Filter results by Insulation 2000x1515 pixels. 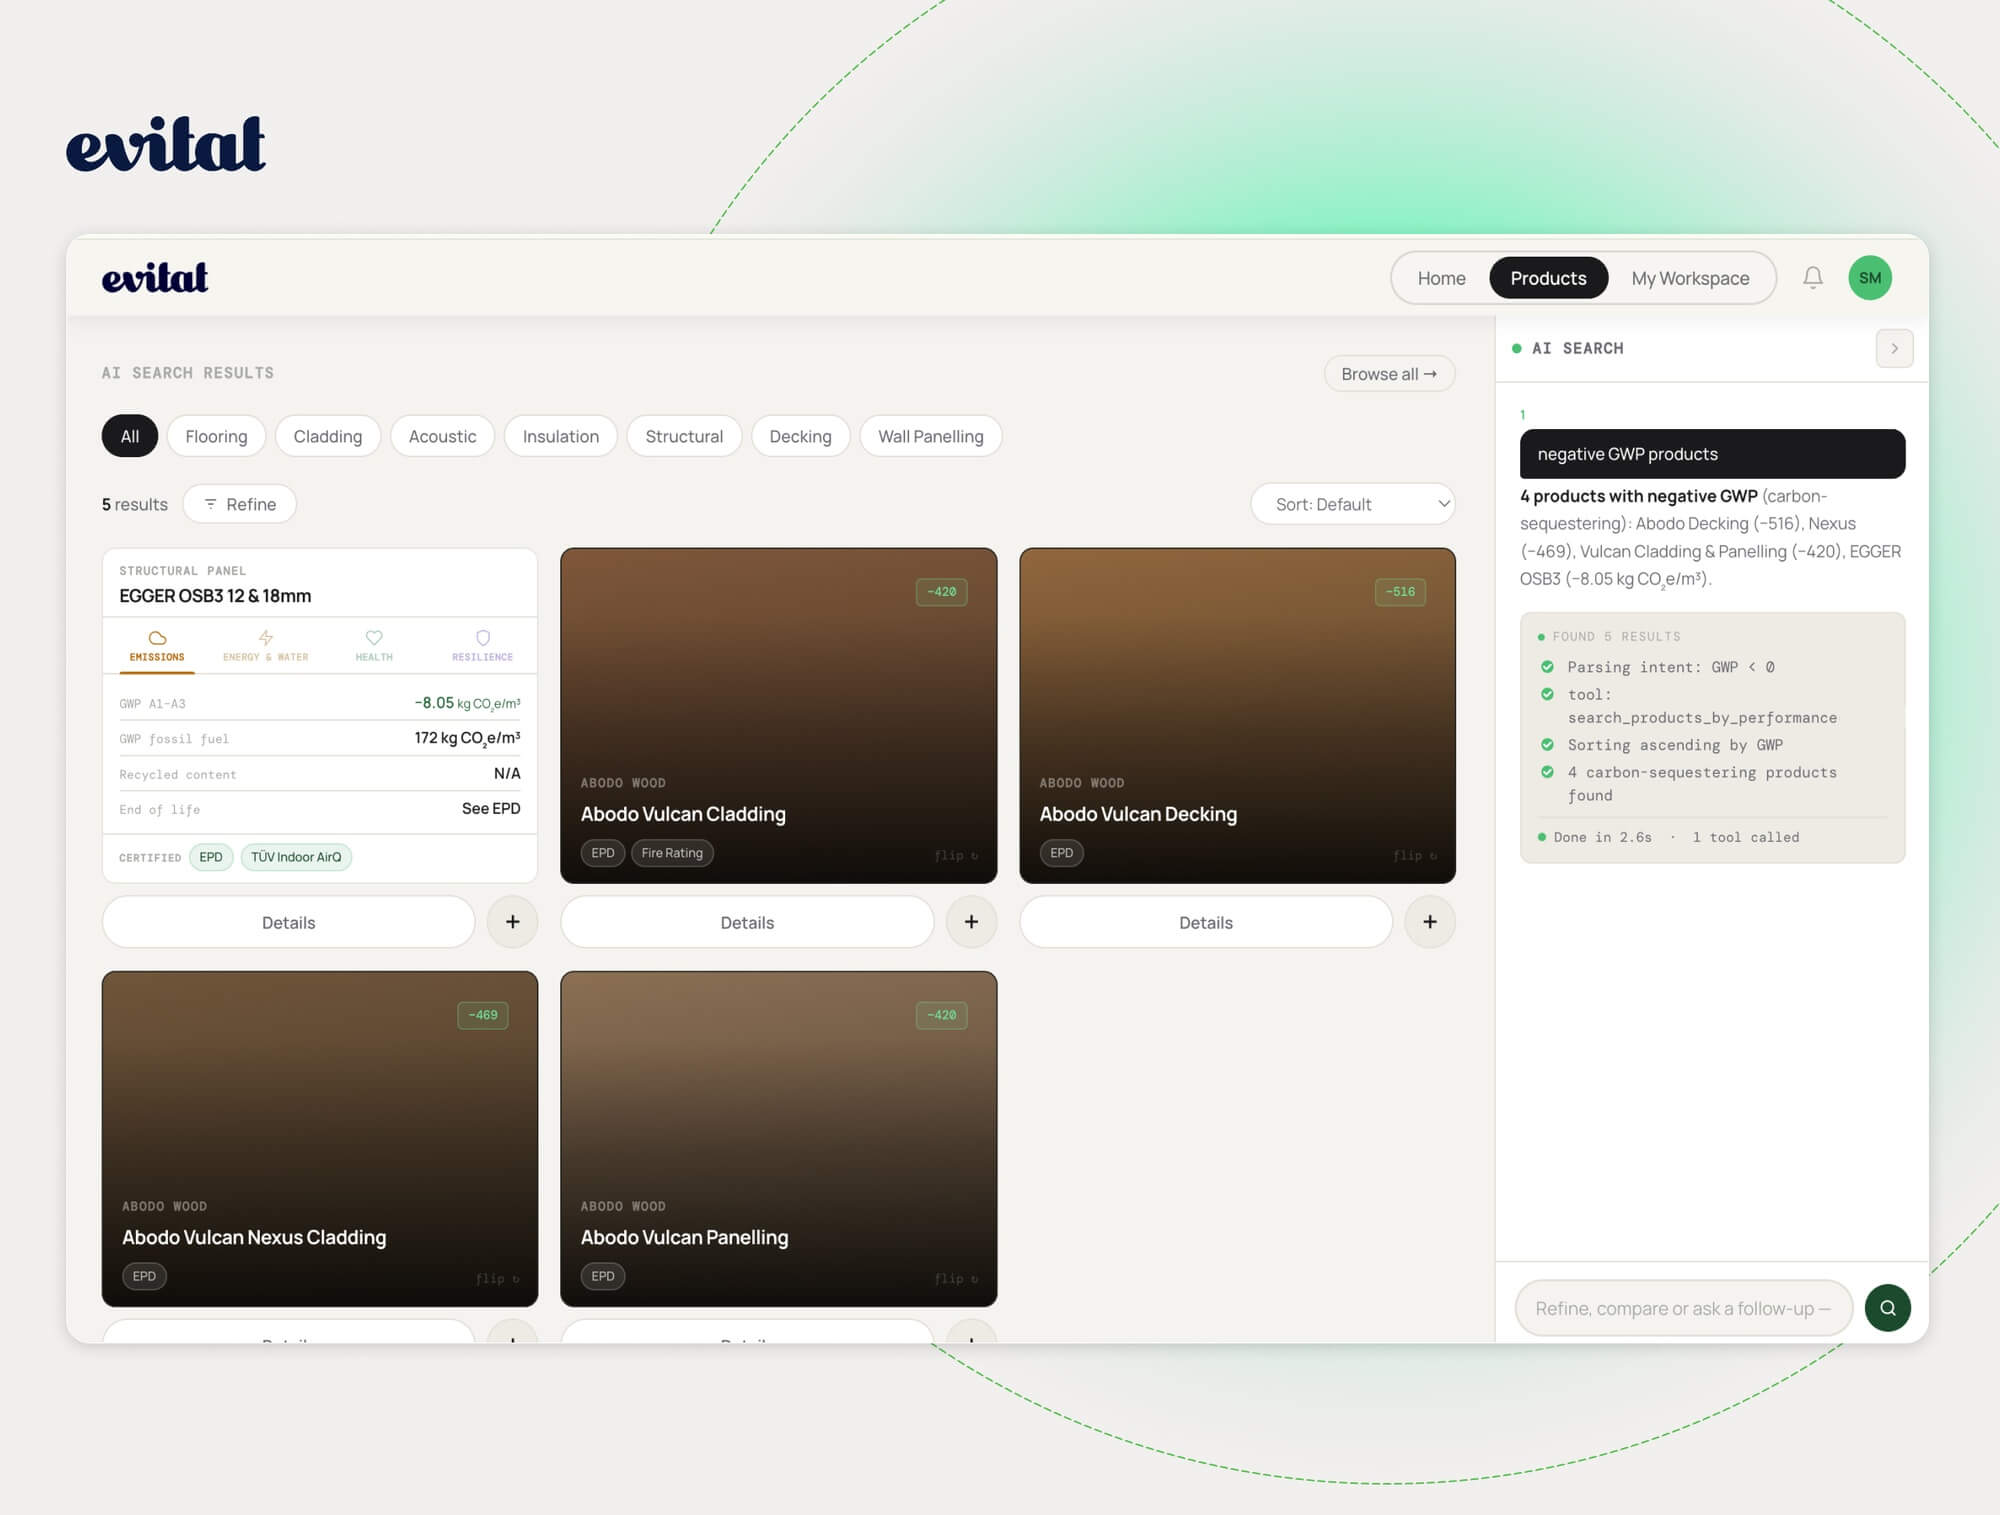point(561,436)
